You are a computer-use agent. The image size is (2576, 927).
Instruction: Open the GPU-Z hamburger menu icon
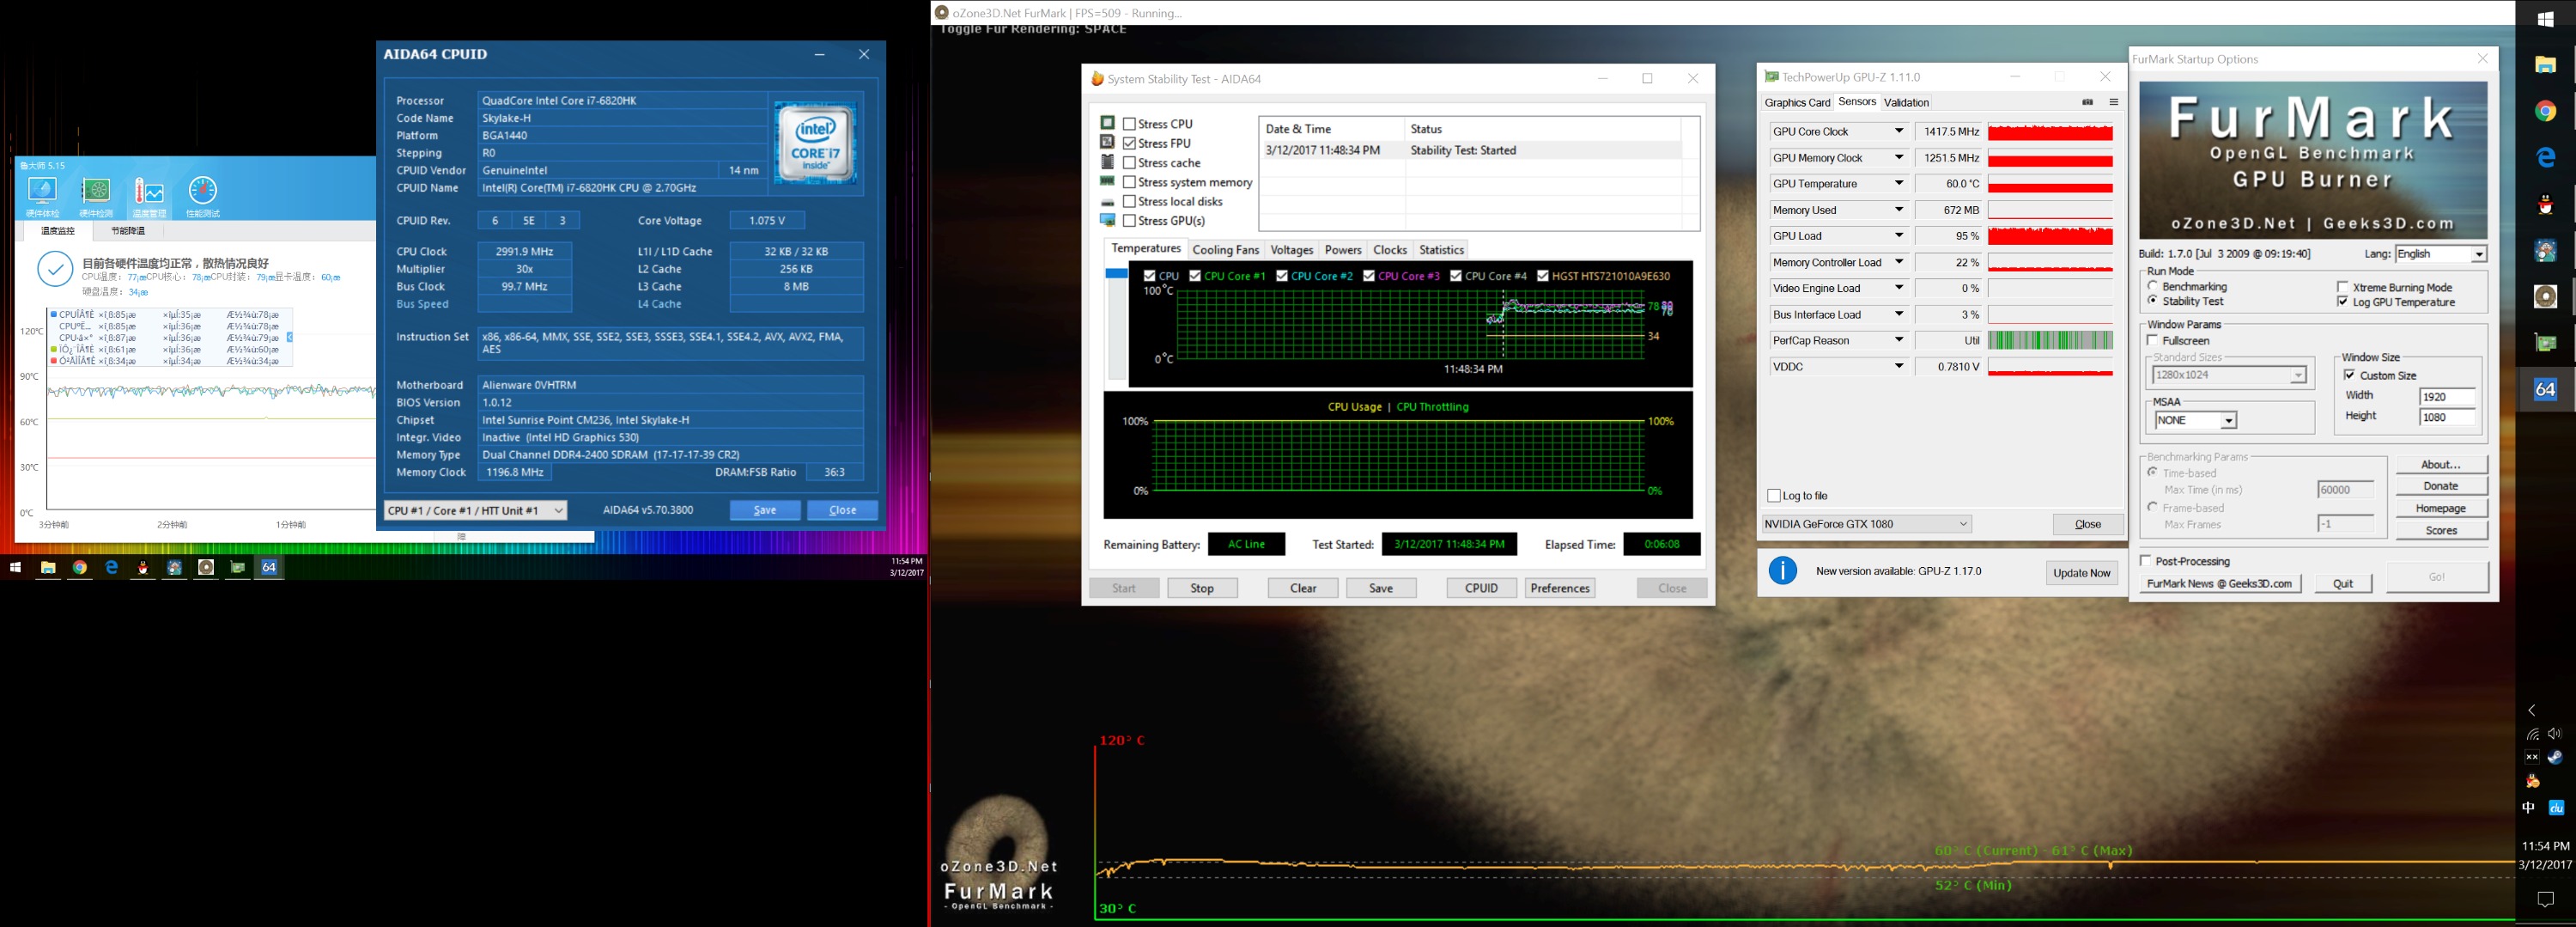point(2113,102)
